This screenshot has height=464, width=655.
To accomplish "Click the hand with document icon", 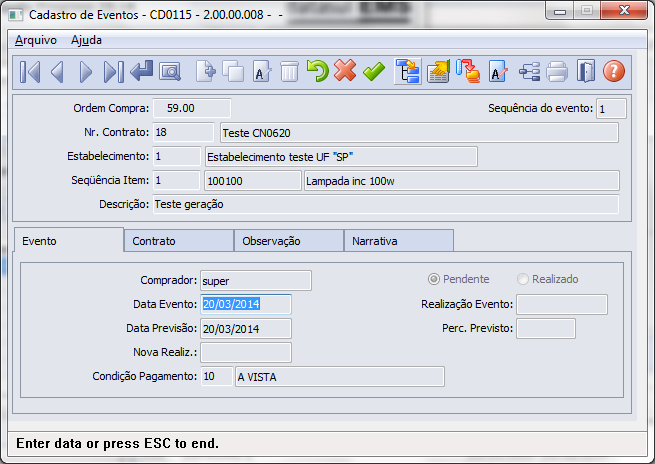I will tap(438, 71).
